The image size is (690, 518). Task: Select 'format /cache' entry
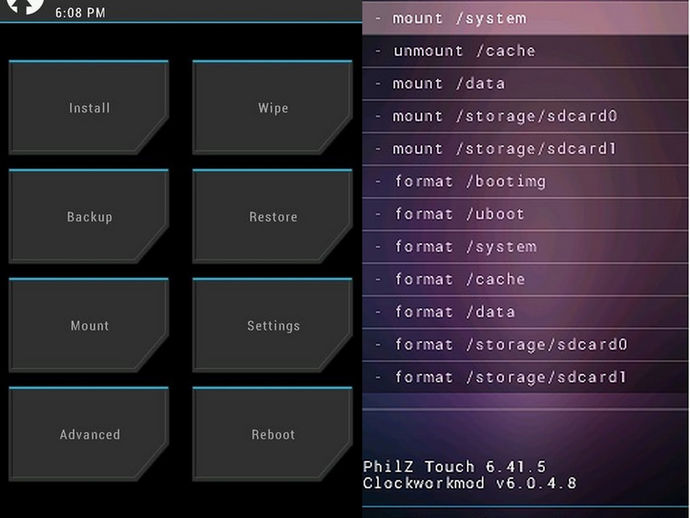(x=525, y=279)
